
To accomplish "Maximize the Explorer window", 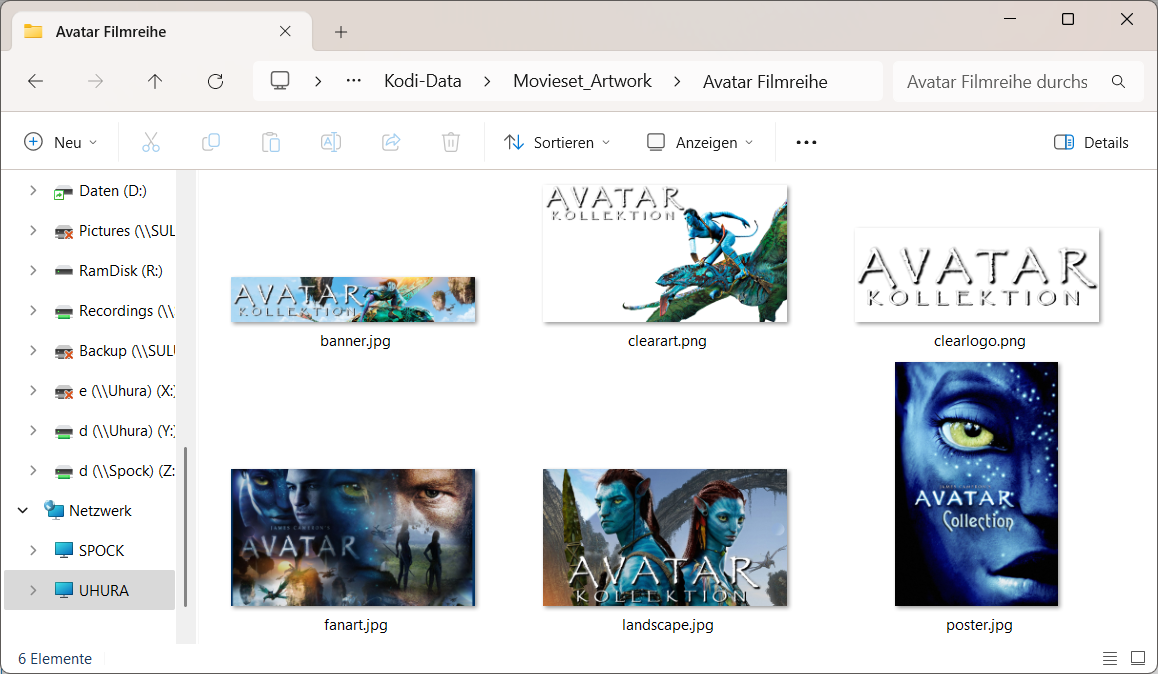I will [x=1068, y=19].
